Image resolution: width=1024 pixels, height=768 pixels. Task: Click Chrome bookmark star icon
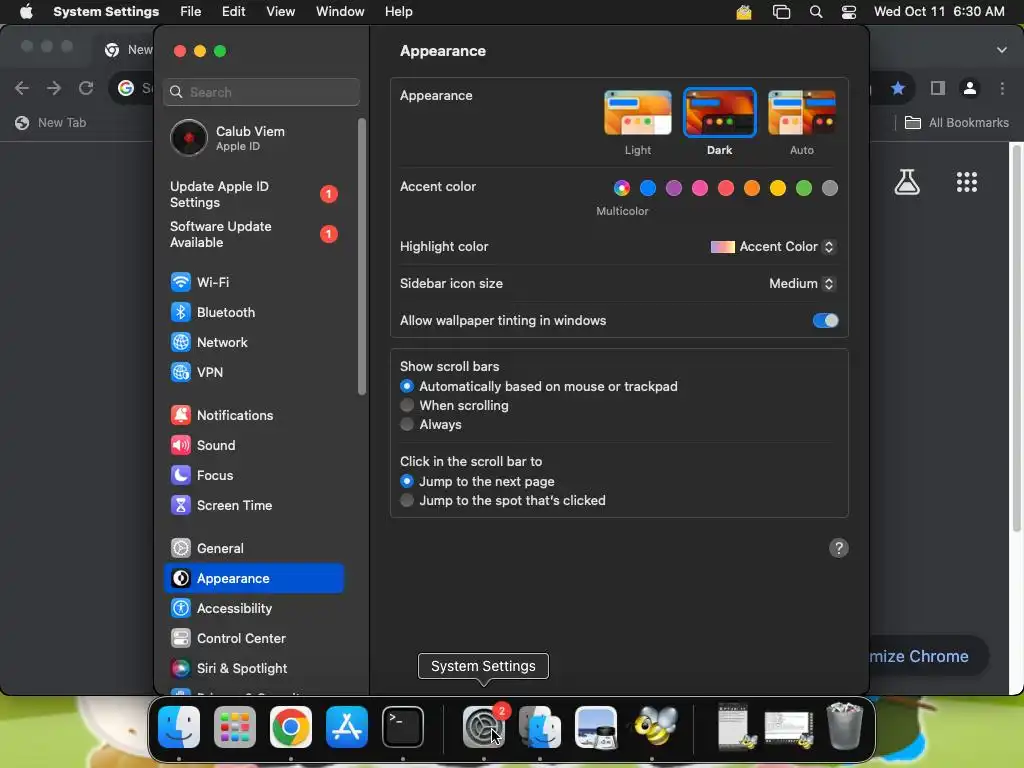[898, 88]
